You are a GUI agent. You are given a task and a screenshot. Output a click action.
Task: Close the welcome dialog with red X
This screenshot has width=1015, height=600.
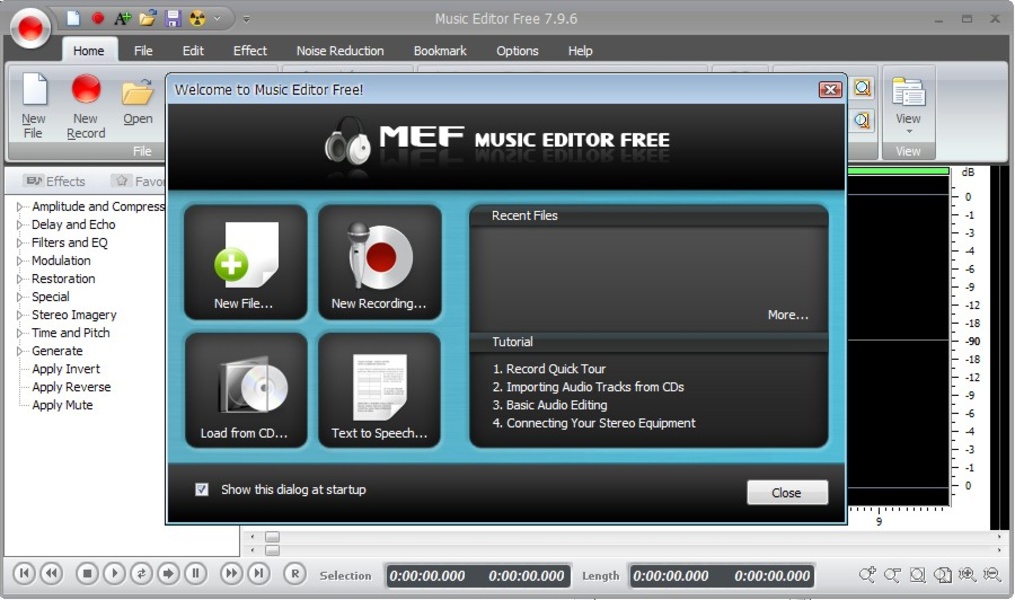point(830,89)
